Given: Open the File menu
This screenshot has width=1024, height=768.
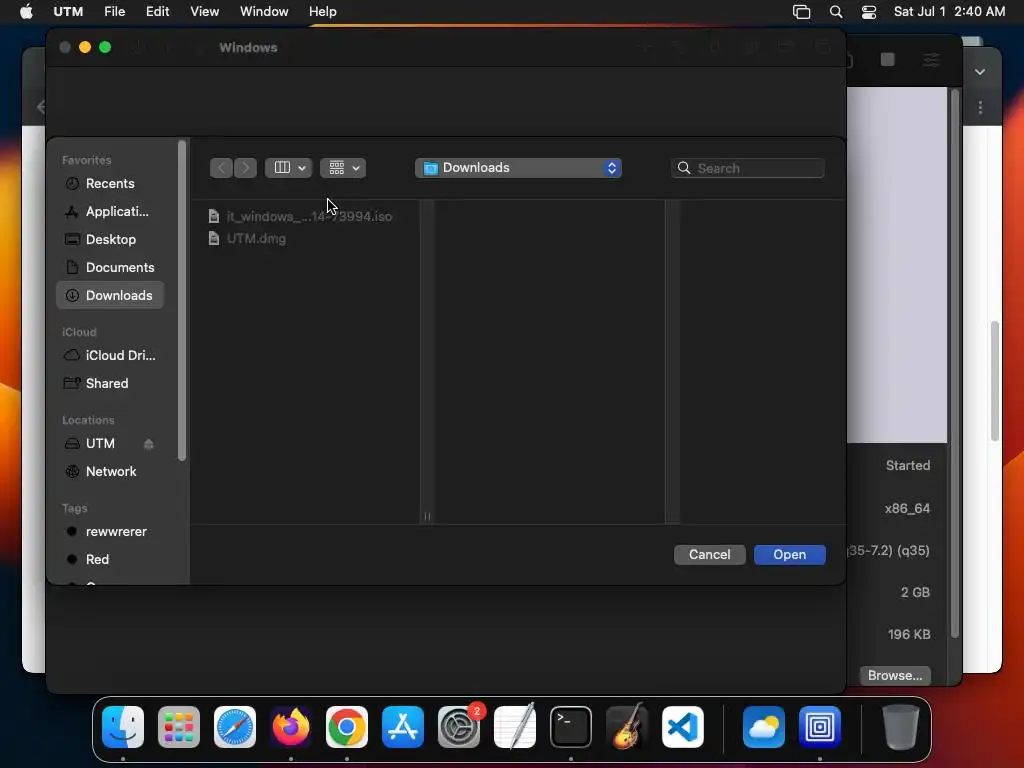Looking at the screenshot, I should coord(114,12).
